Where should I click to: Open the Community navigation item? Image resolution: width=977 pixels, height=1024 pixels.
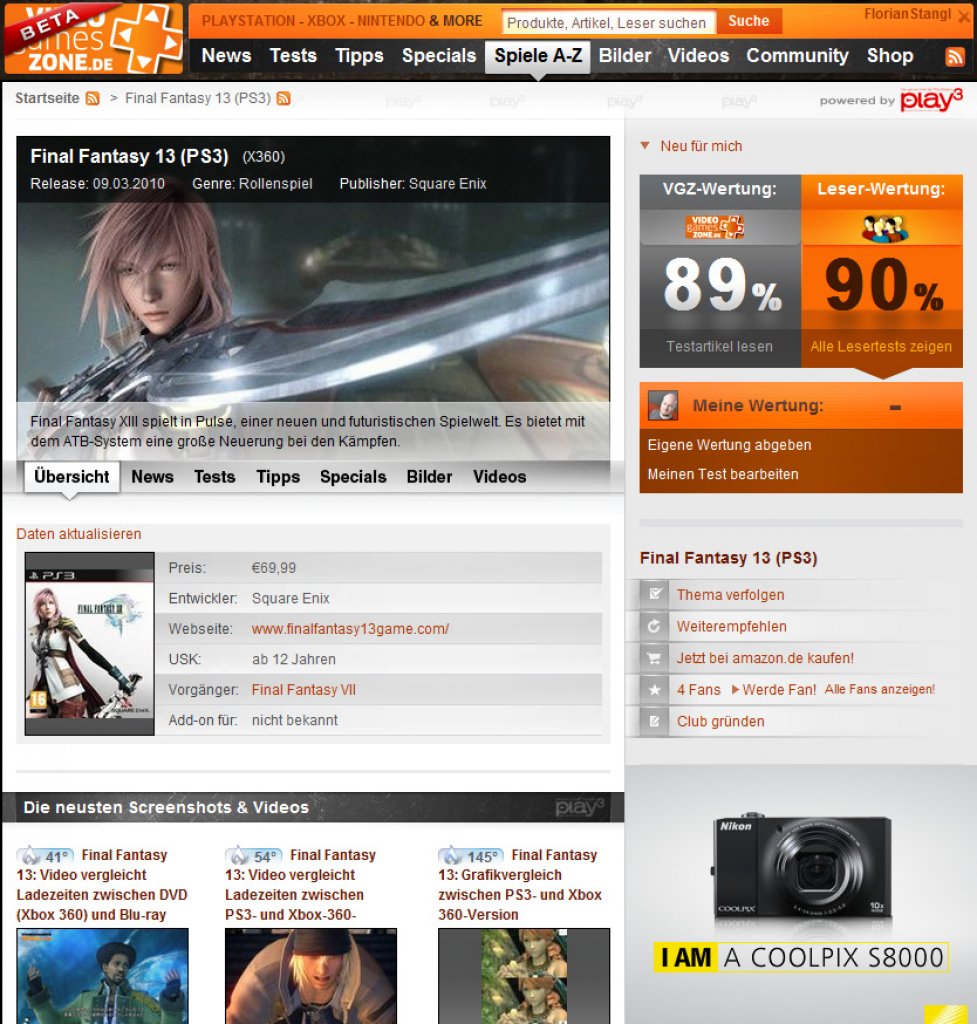797,56
